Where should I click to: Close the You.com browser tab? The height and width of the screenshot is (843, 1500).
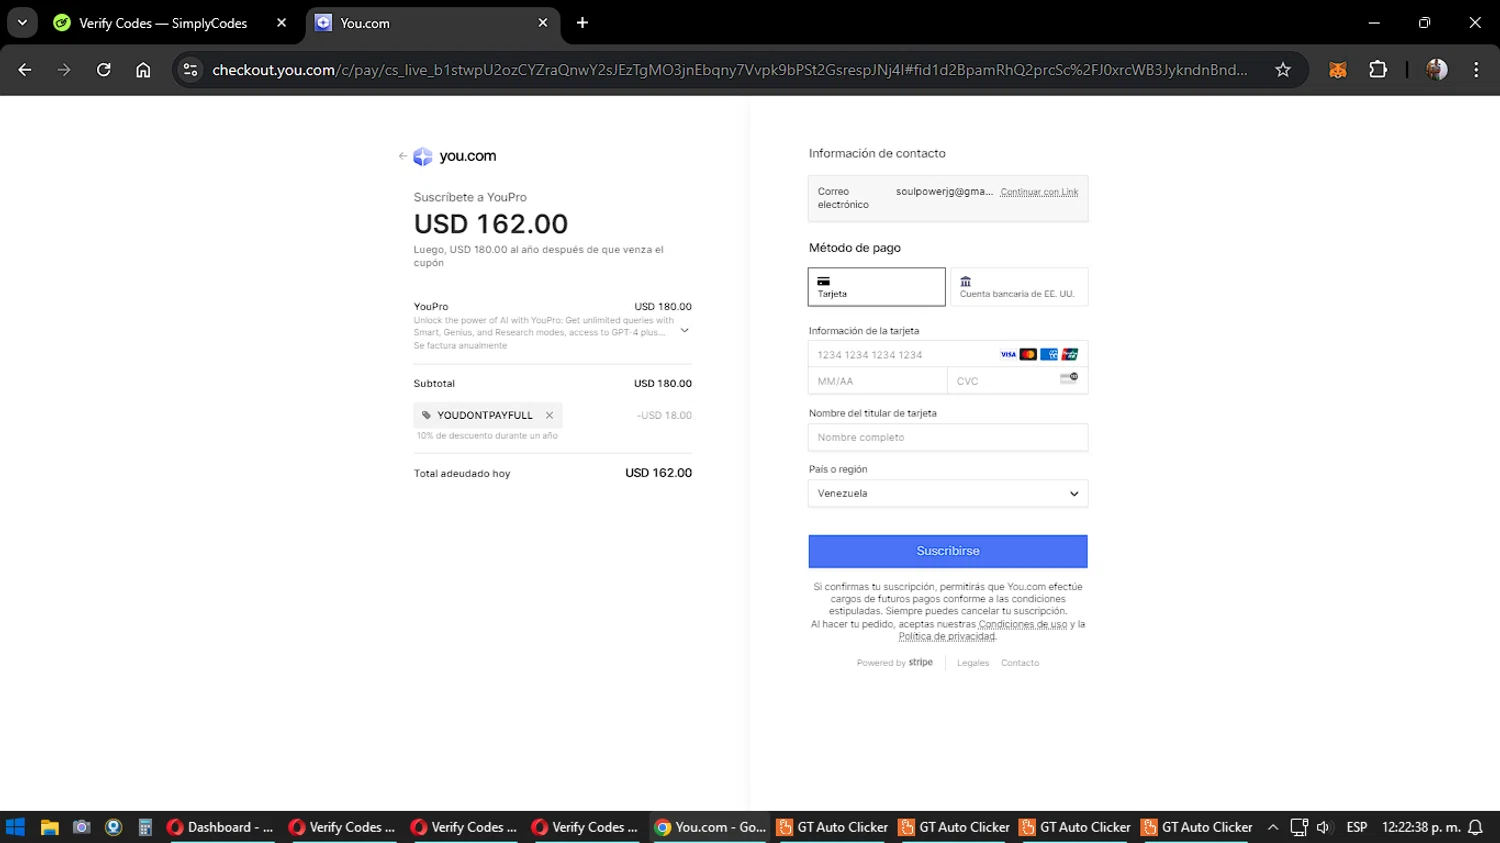[x=543, y=22]
